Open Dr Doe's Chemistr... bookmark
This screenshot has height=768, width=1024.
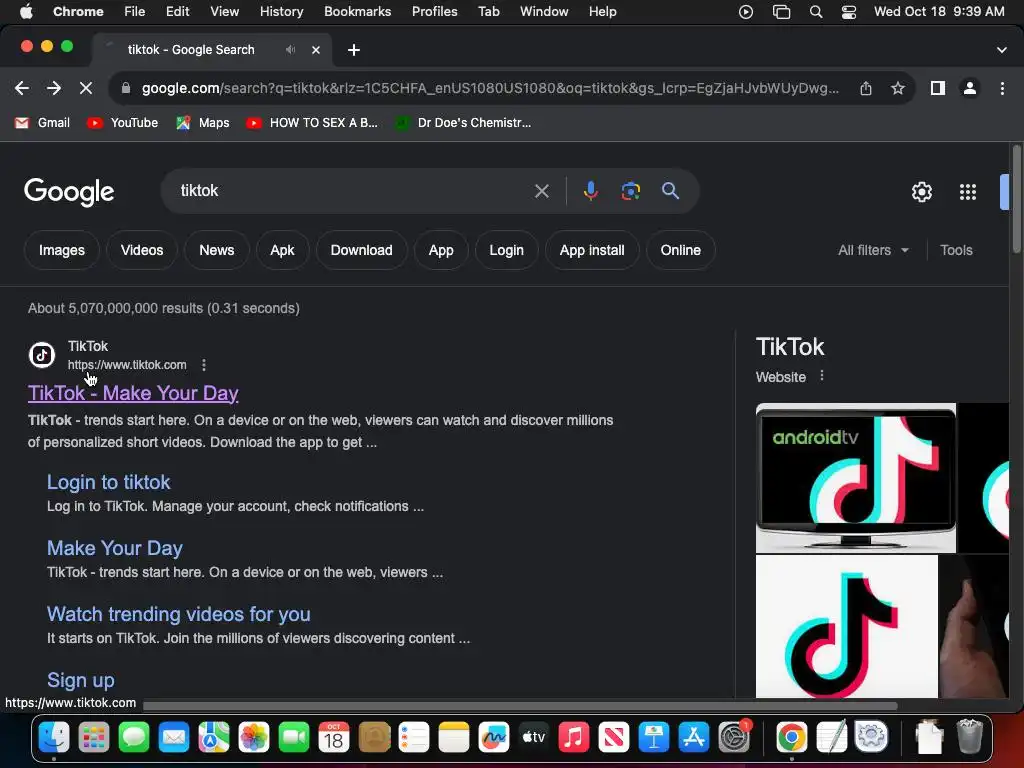pos(463,123)
